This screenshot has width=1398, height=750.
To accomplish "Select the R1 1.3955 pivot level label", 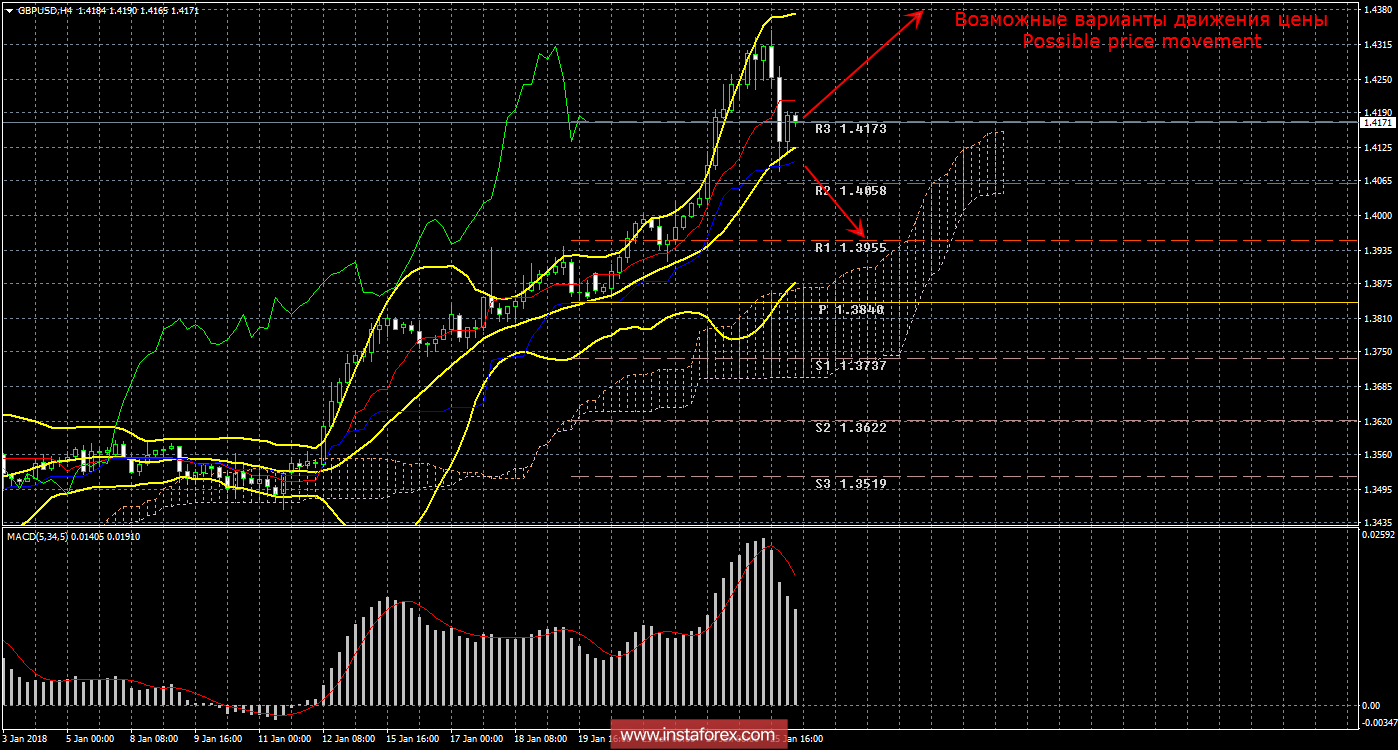I will coord(850,247).
